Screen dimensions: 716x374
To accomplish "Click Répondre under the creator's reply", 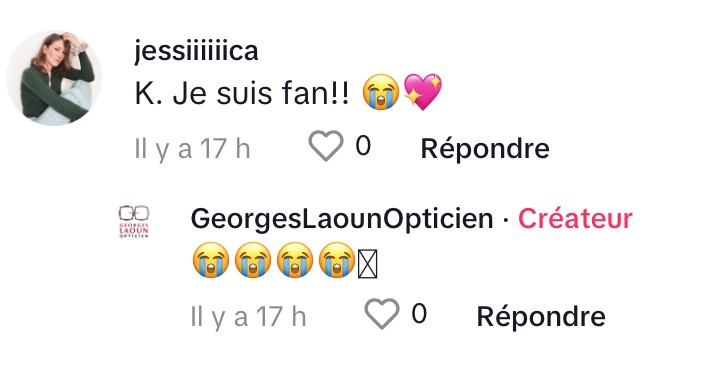I will click(541, 316).
